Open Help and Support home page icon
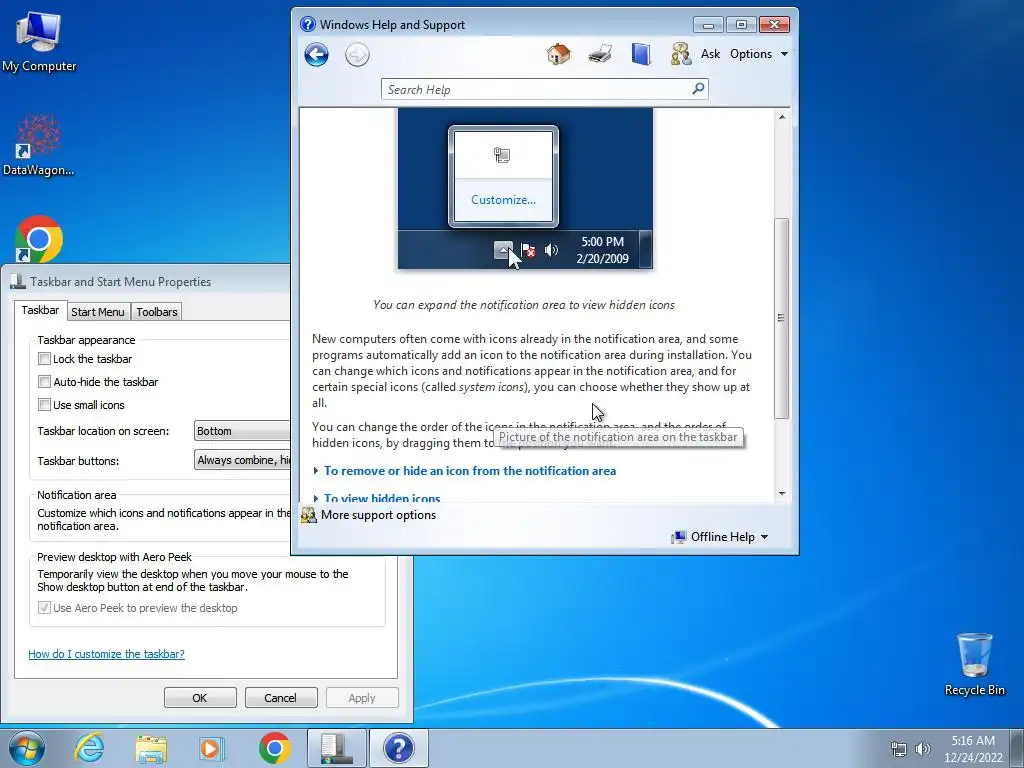The width and height of the screenshot is (1024, 768). 558,54
